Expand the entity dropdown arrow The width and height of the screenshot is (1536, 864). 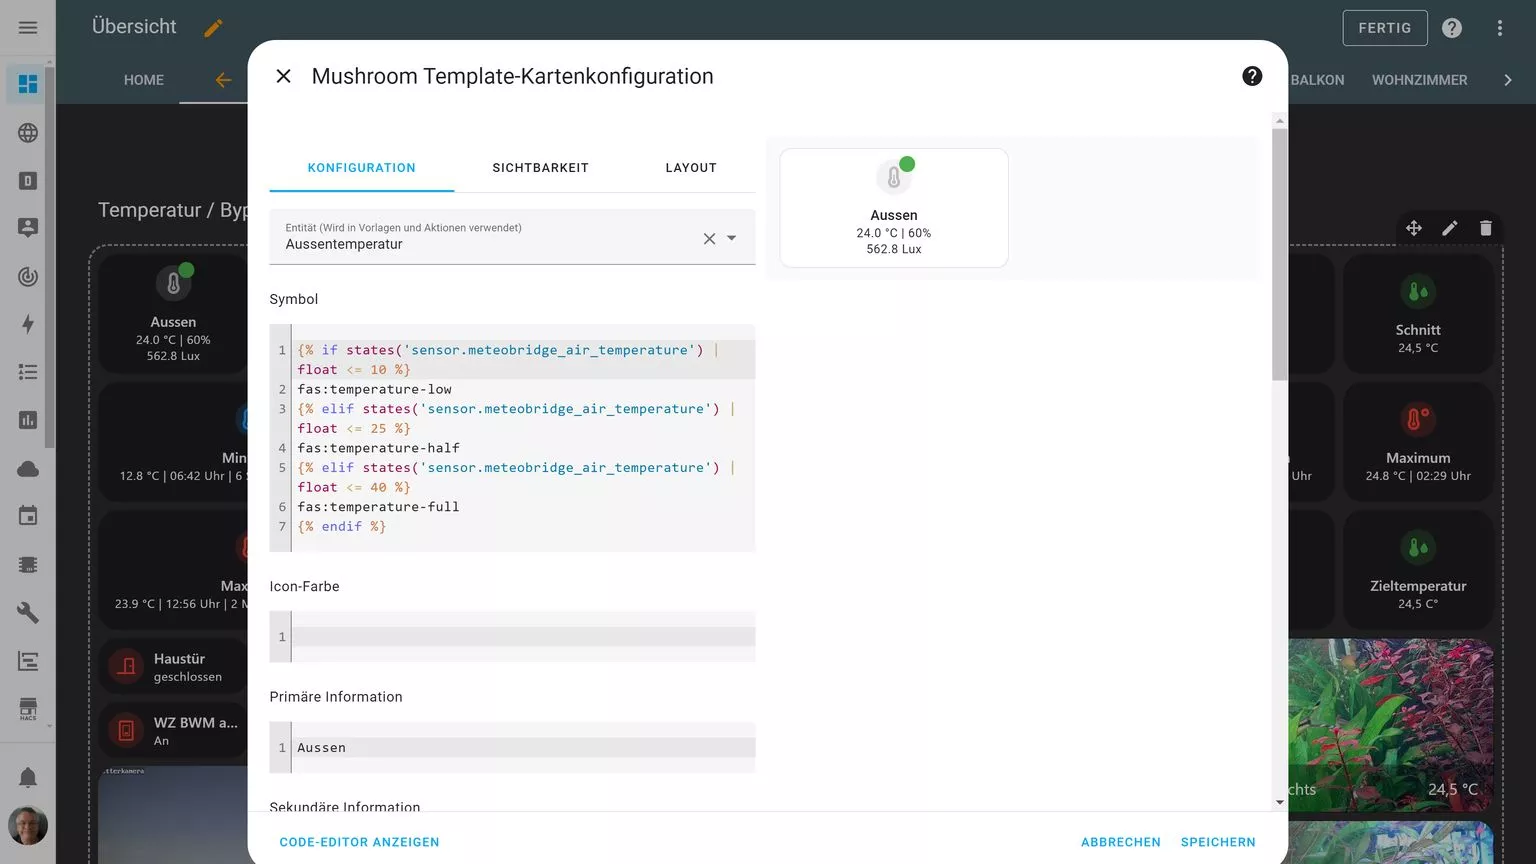point(732,238)
